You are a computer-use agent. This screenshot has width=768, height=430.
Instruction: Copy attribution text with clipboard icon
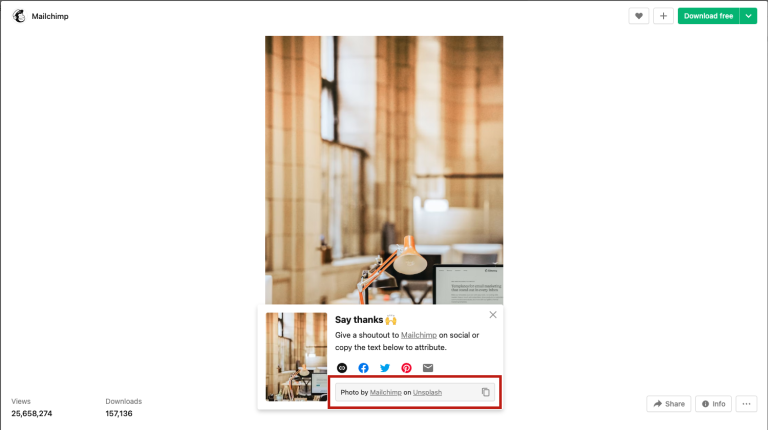click(485, 392)
